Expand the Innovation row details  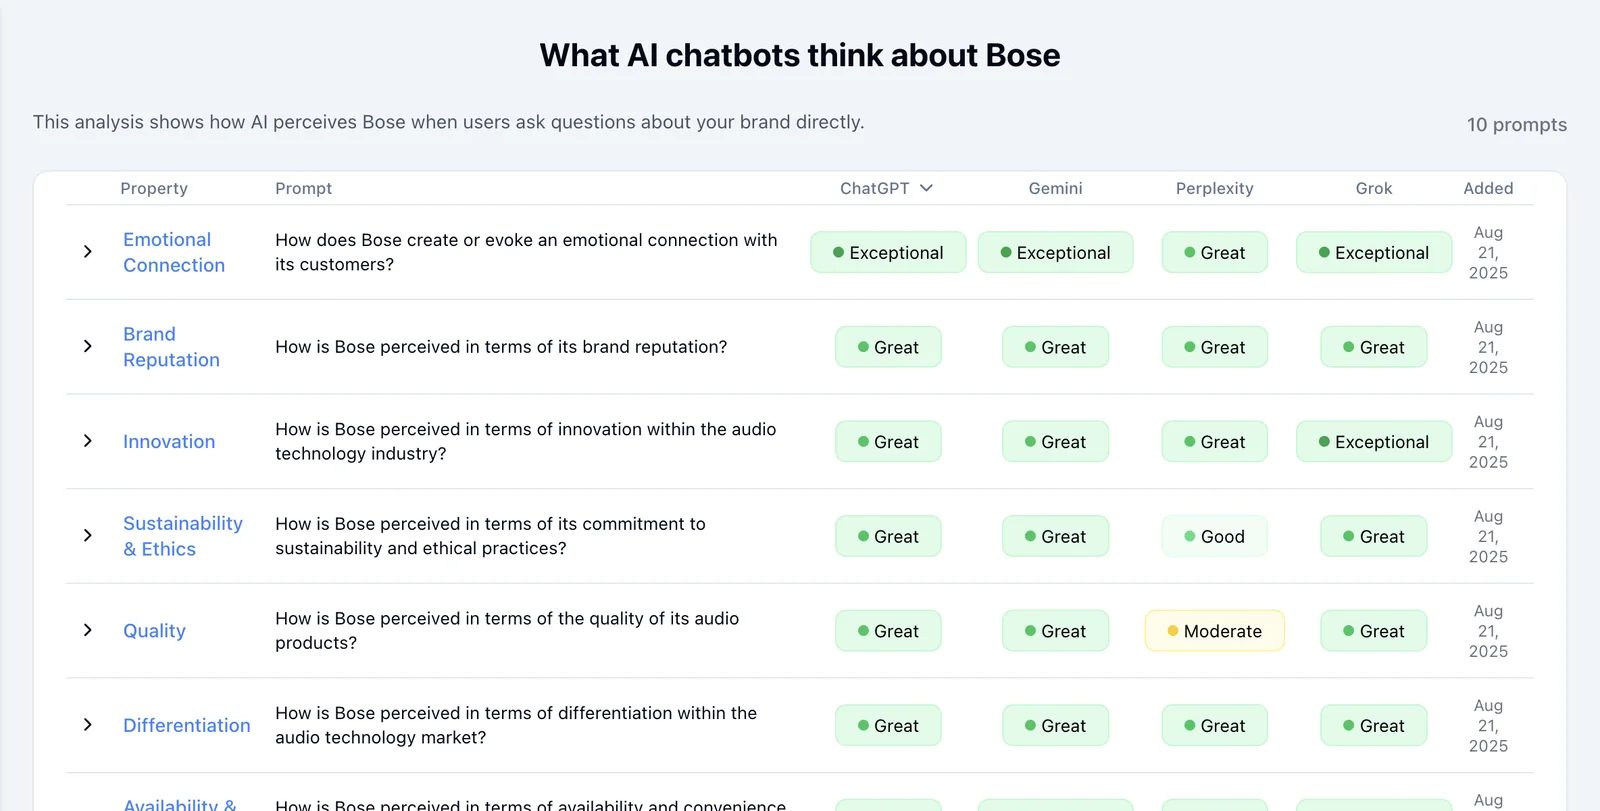coord(88,441)
